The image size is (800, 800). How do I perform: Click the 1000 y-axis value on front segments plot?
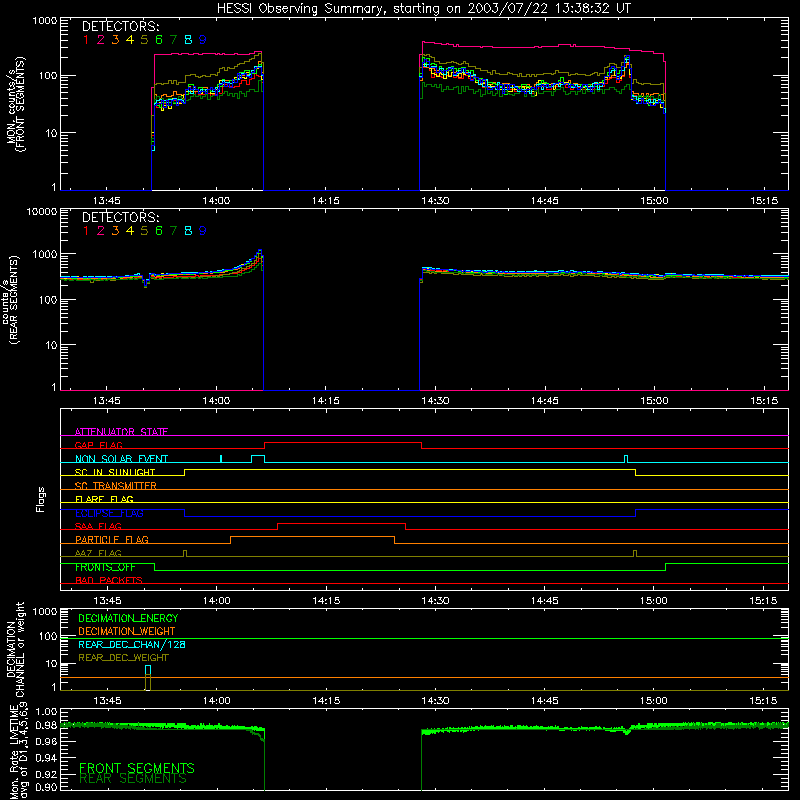45,21
